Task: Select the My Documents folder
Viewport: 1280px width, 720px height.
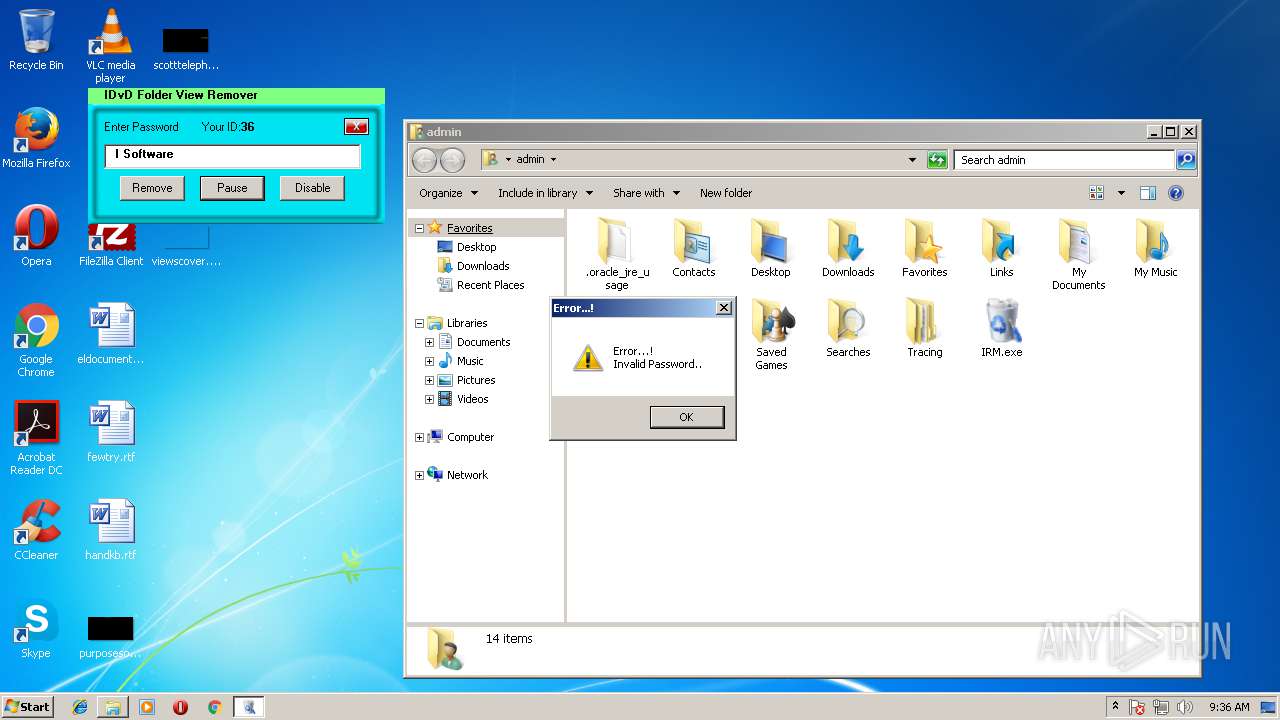Action: pyautogui.click(x=1079, y=254)
